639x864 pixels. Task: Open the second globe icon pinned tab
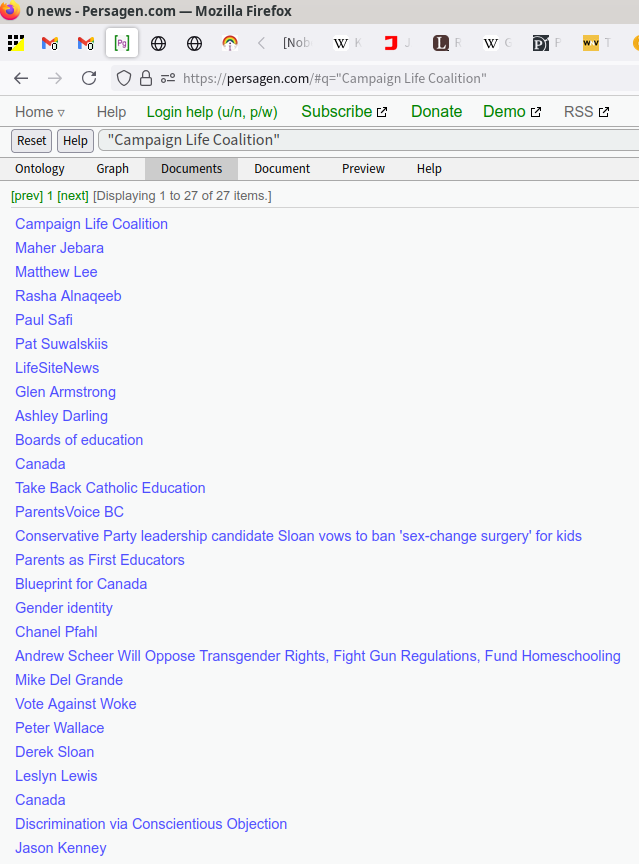pos(194,43)
